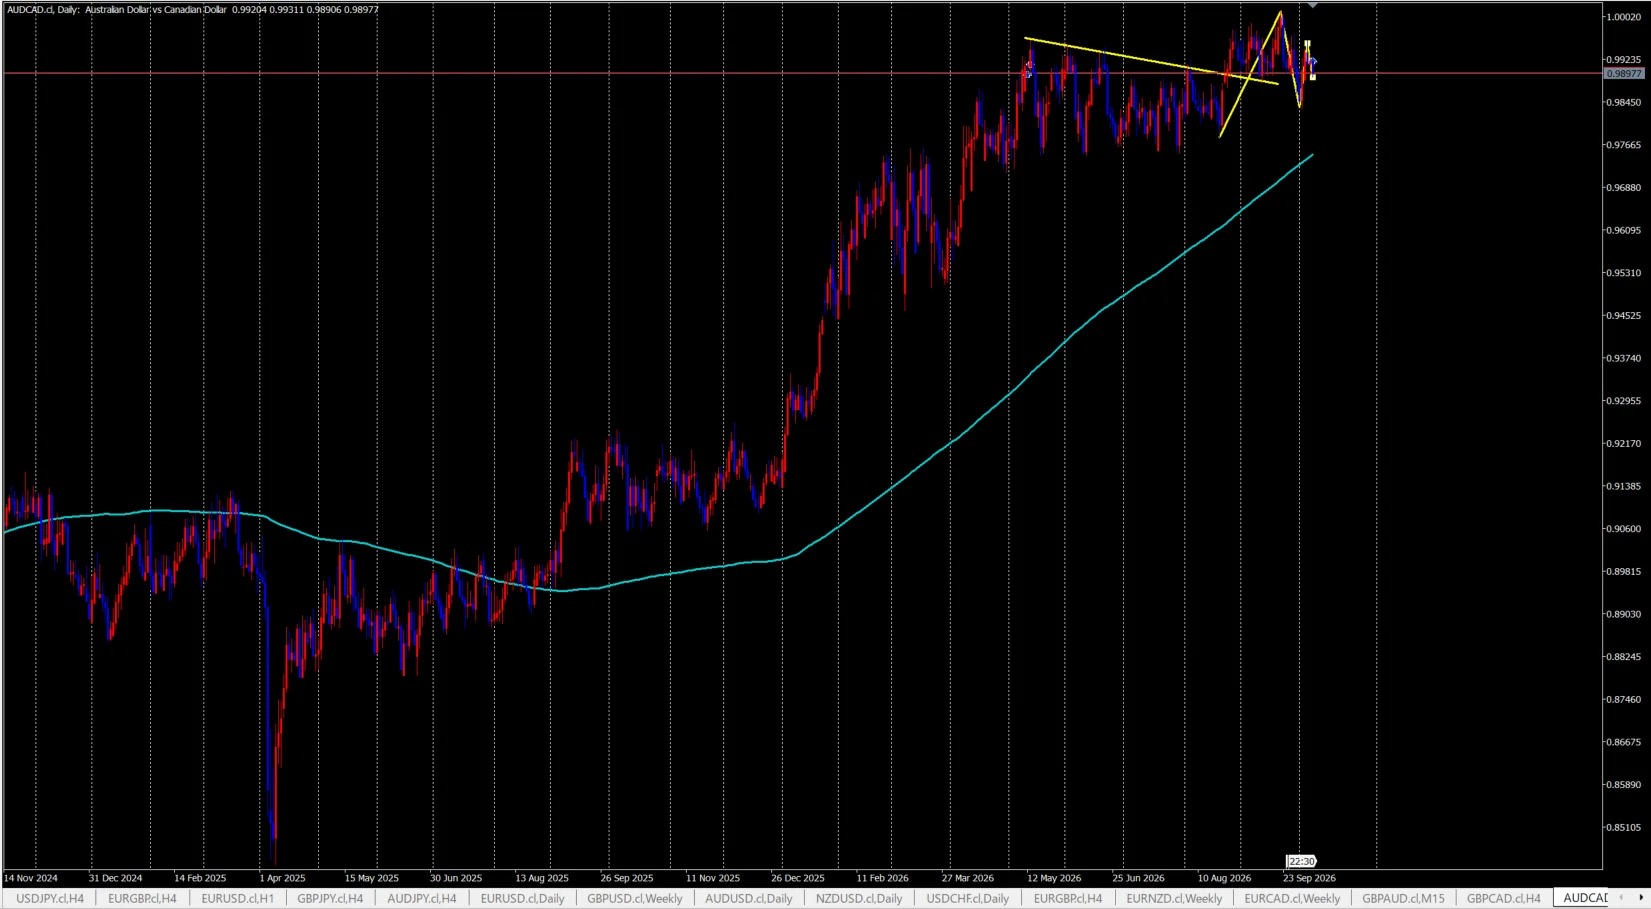1651x909 pixels.
Task: Switch to the USDJPY.cl,H4 chart tab
Action: (50, 898)
